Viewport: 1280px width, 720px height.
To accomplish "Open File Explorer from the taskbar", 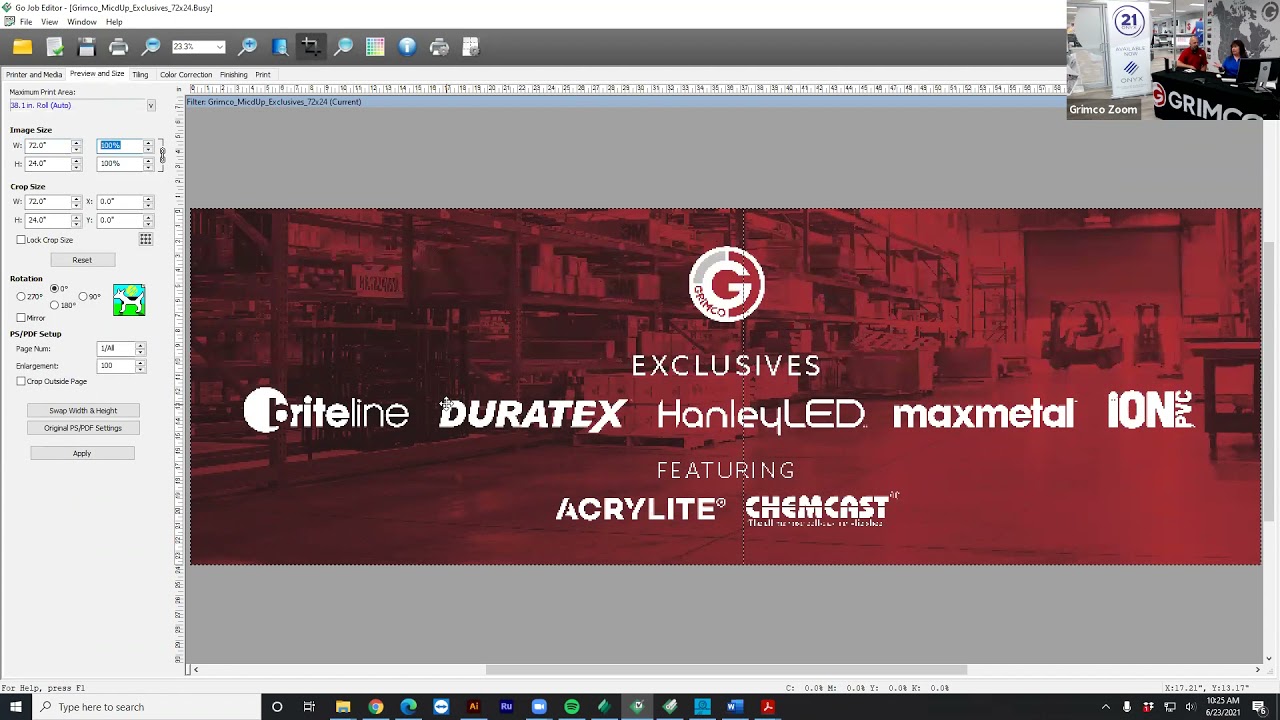I will (343, 707).
